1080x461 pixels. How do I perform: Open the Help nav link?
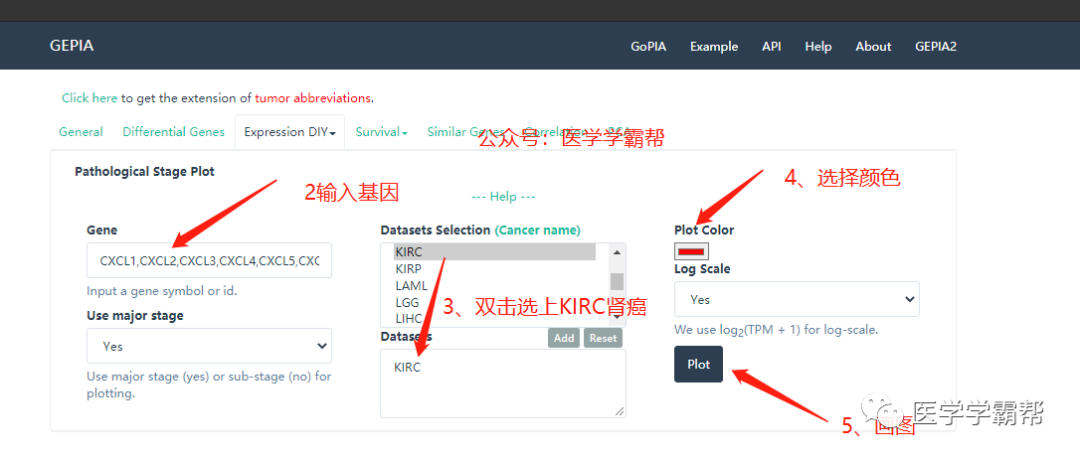[818, 47]
